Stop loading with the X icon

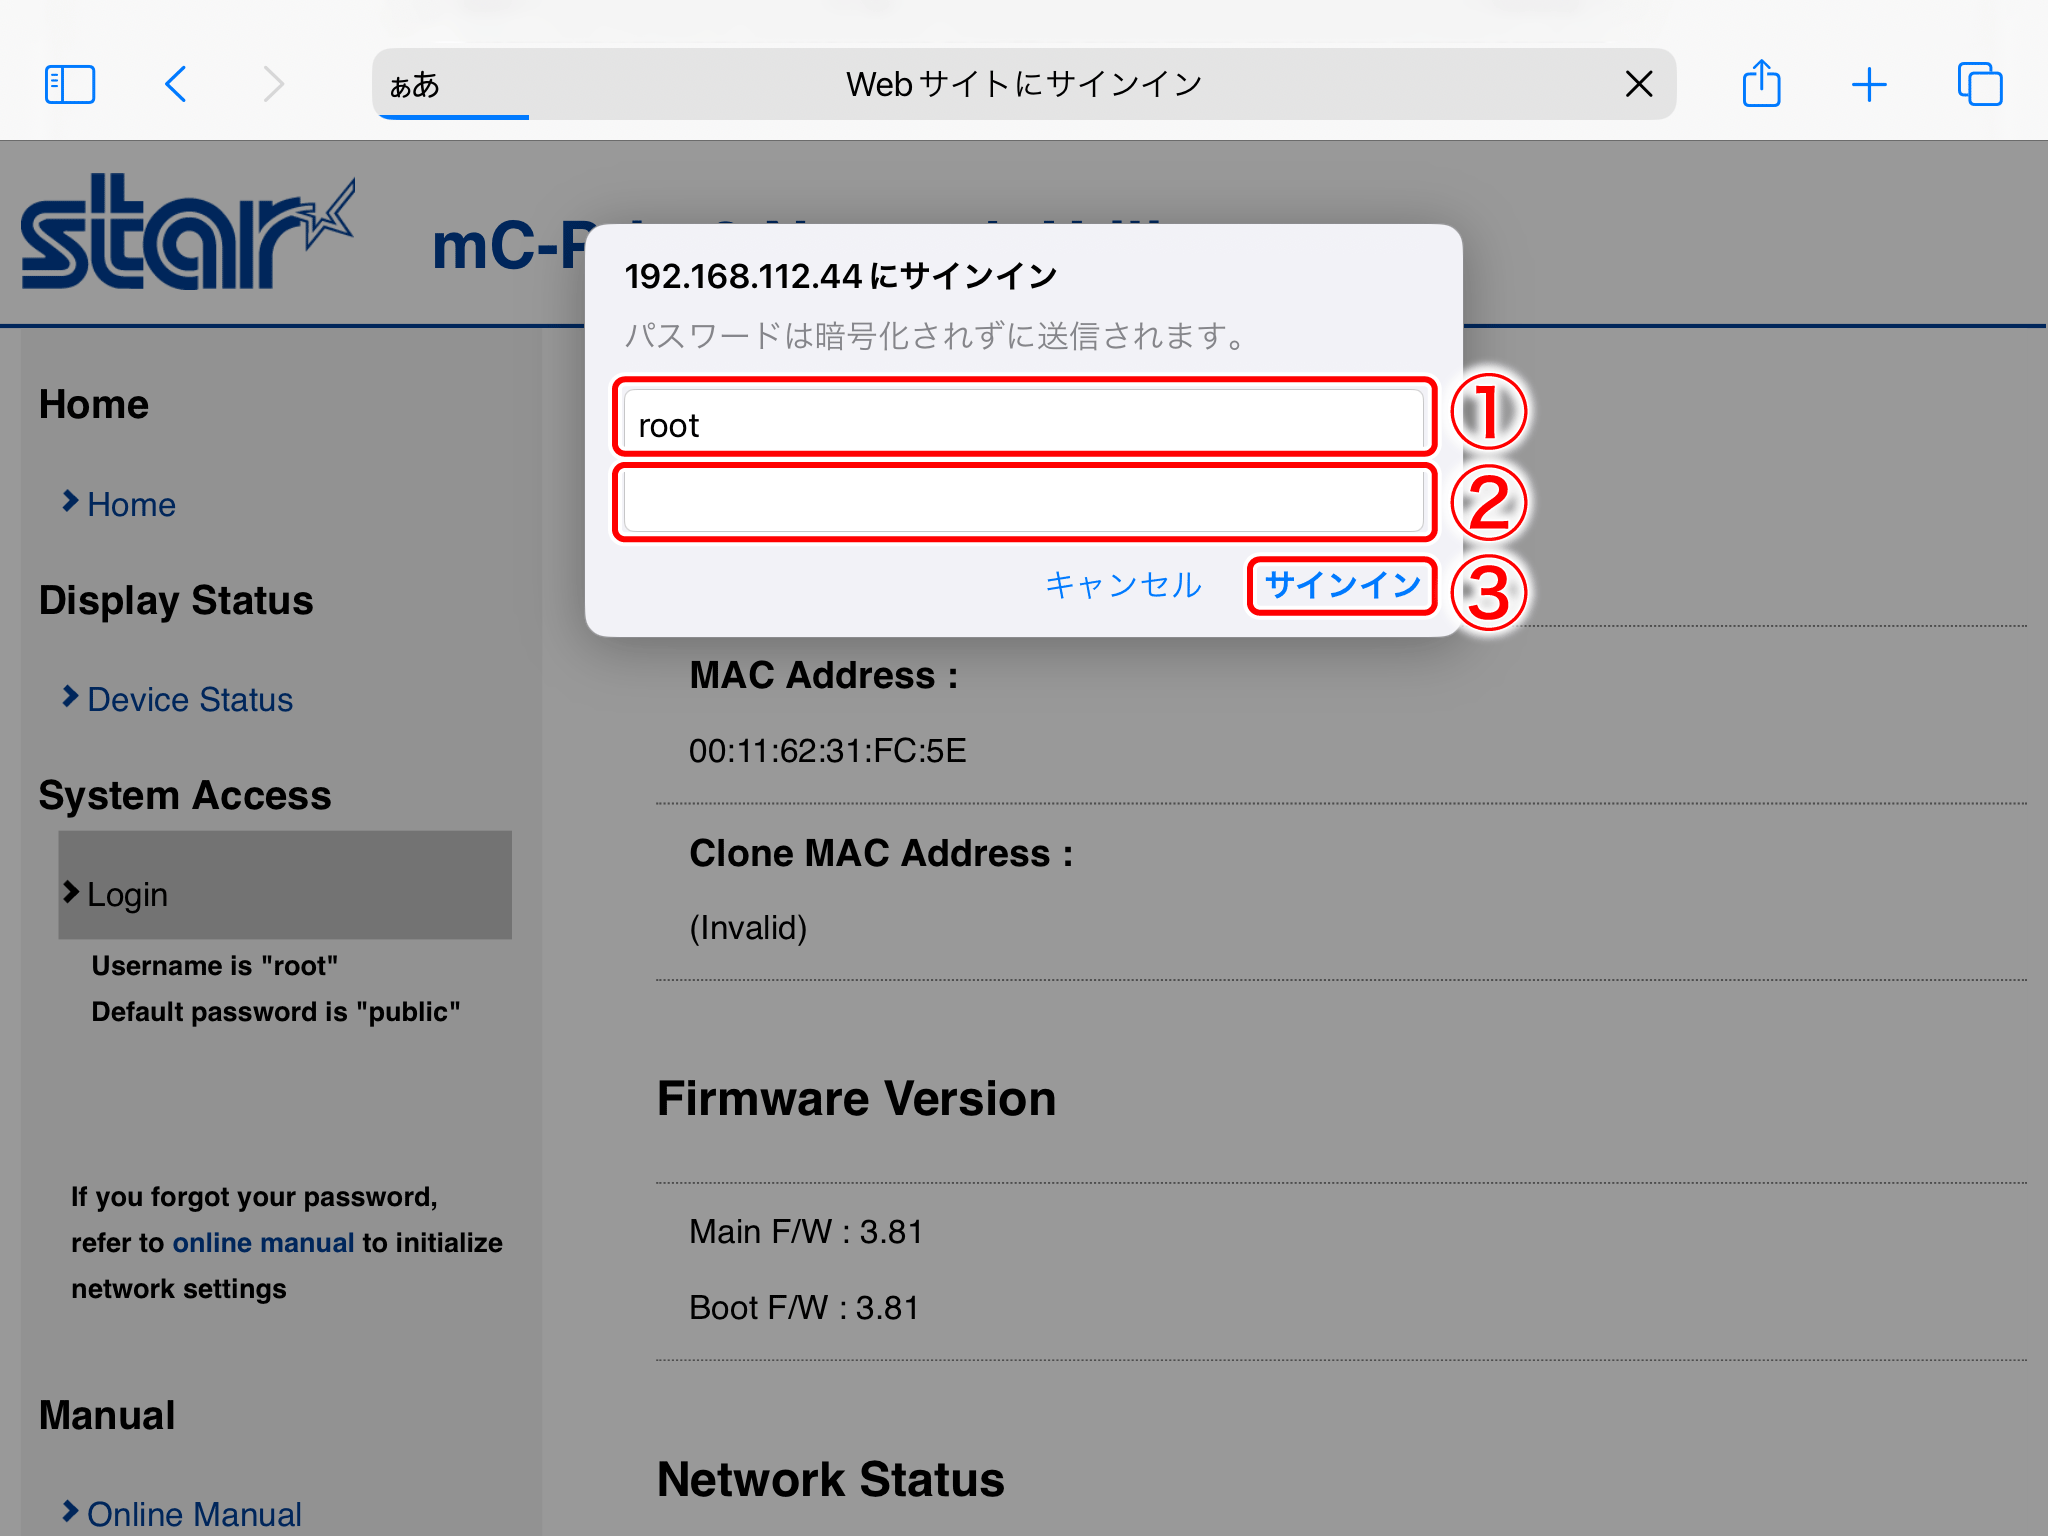(x=1638, y=84)
